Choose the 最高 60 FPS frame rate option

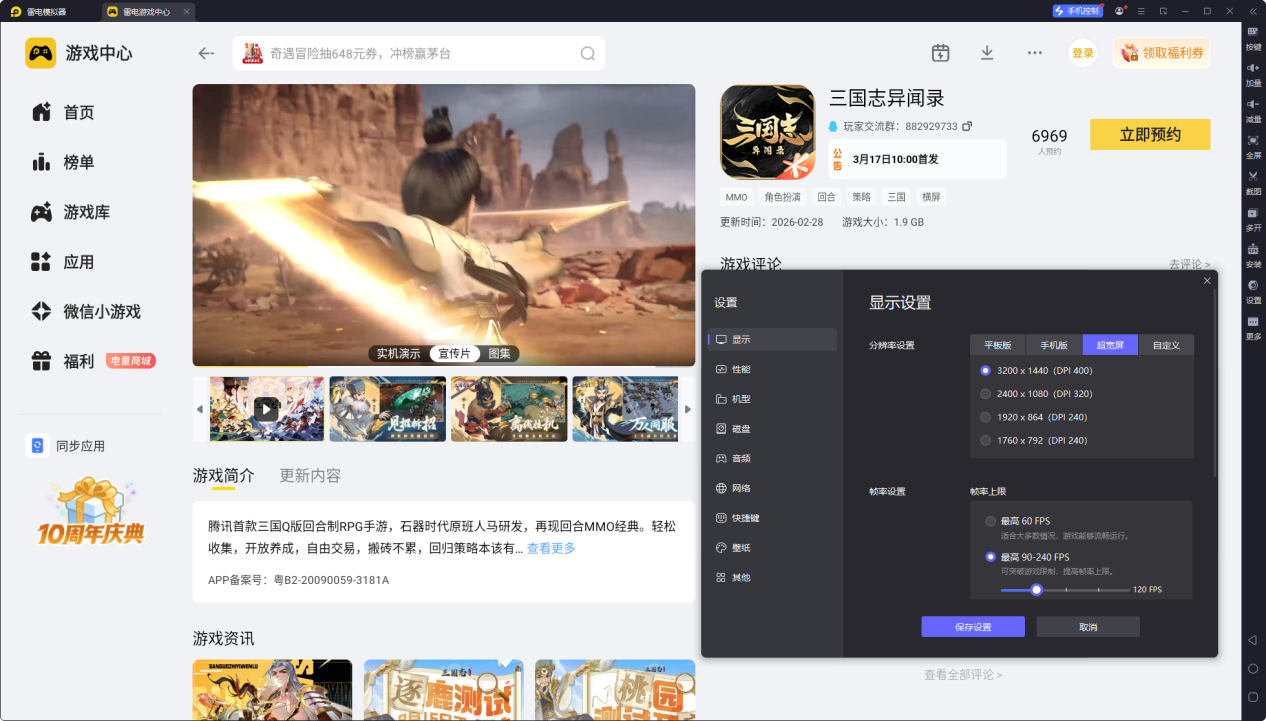(991, 521)
